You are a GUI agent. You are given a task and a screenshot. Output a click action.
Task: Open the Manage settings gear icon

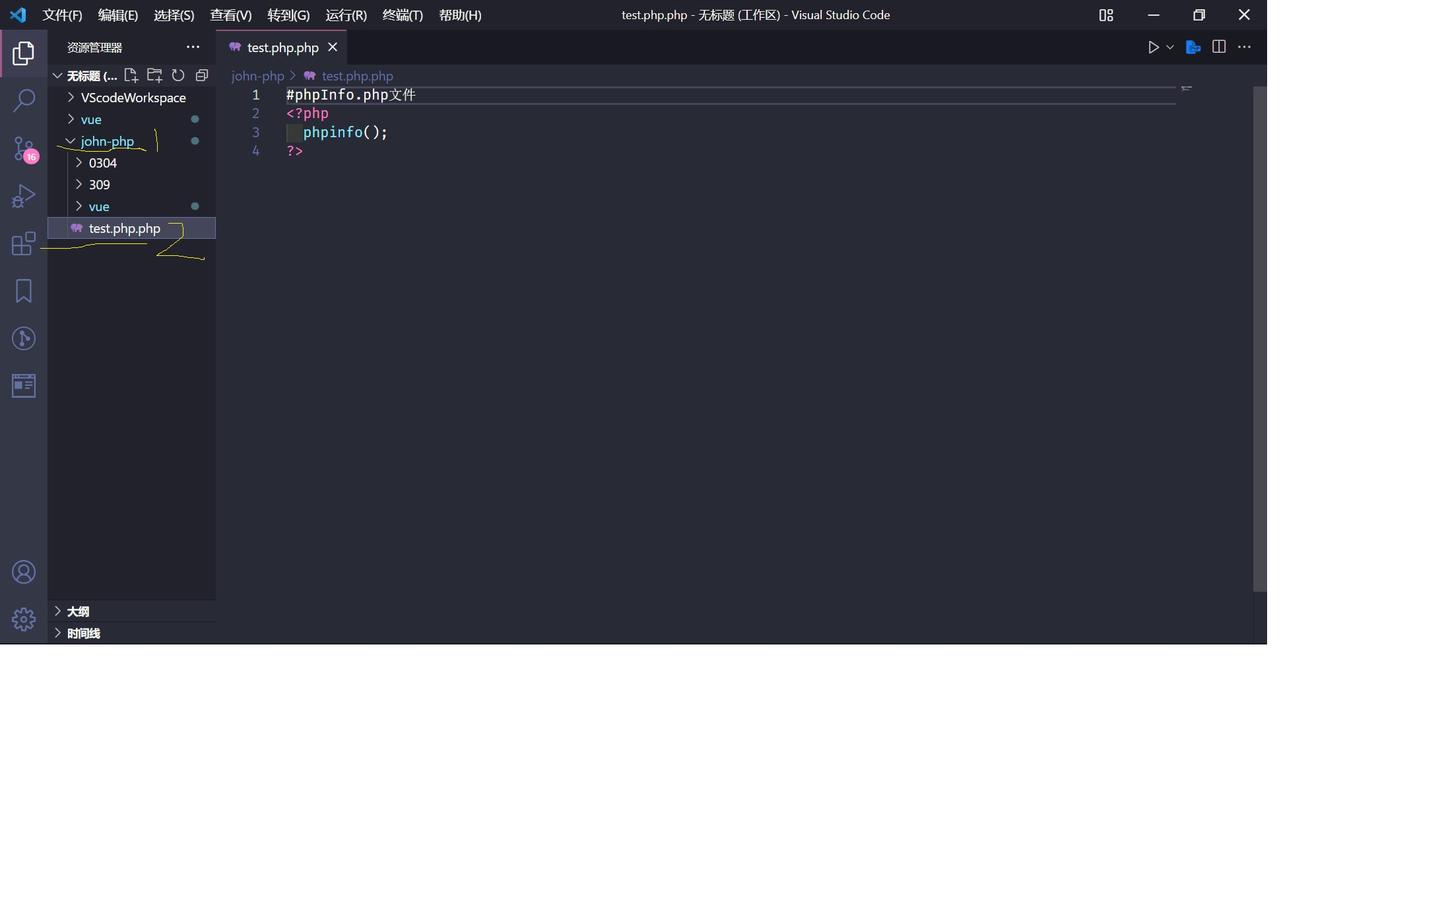[23, 619]
